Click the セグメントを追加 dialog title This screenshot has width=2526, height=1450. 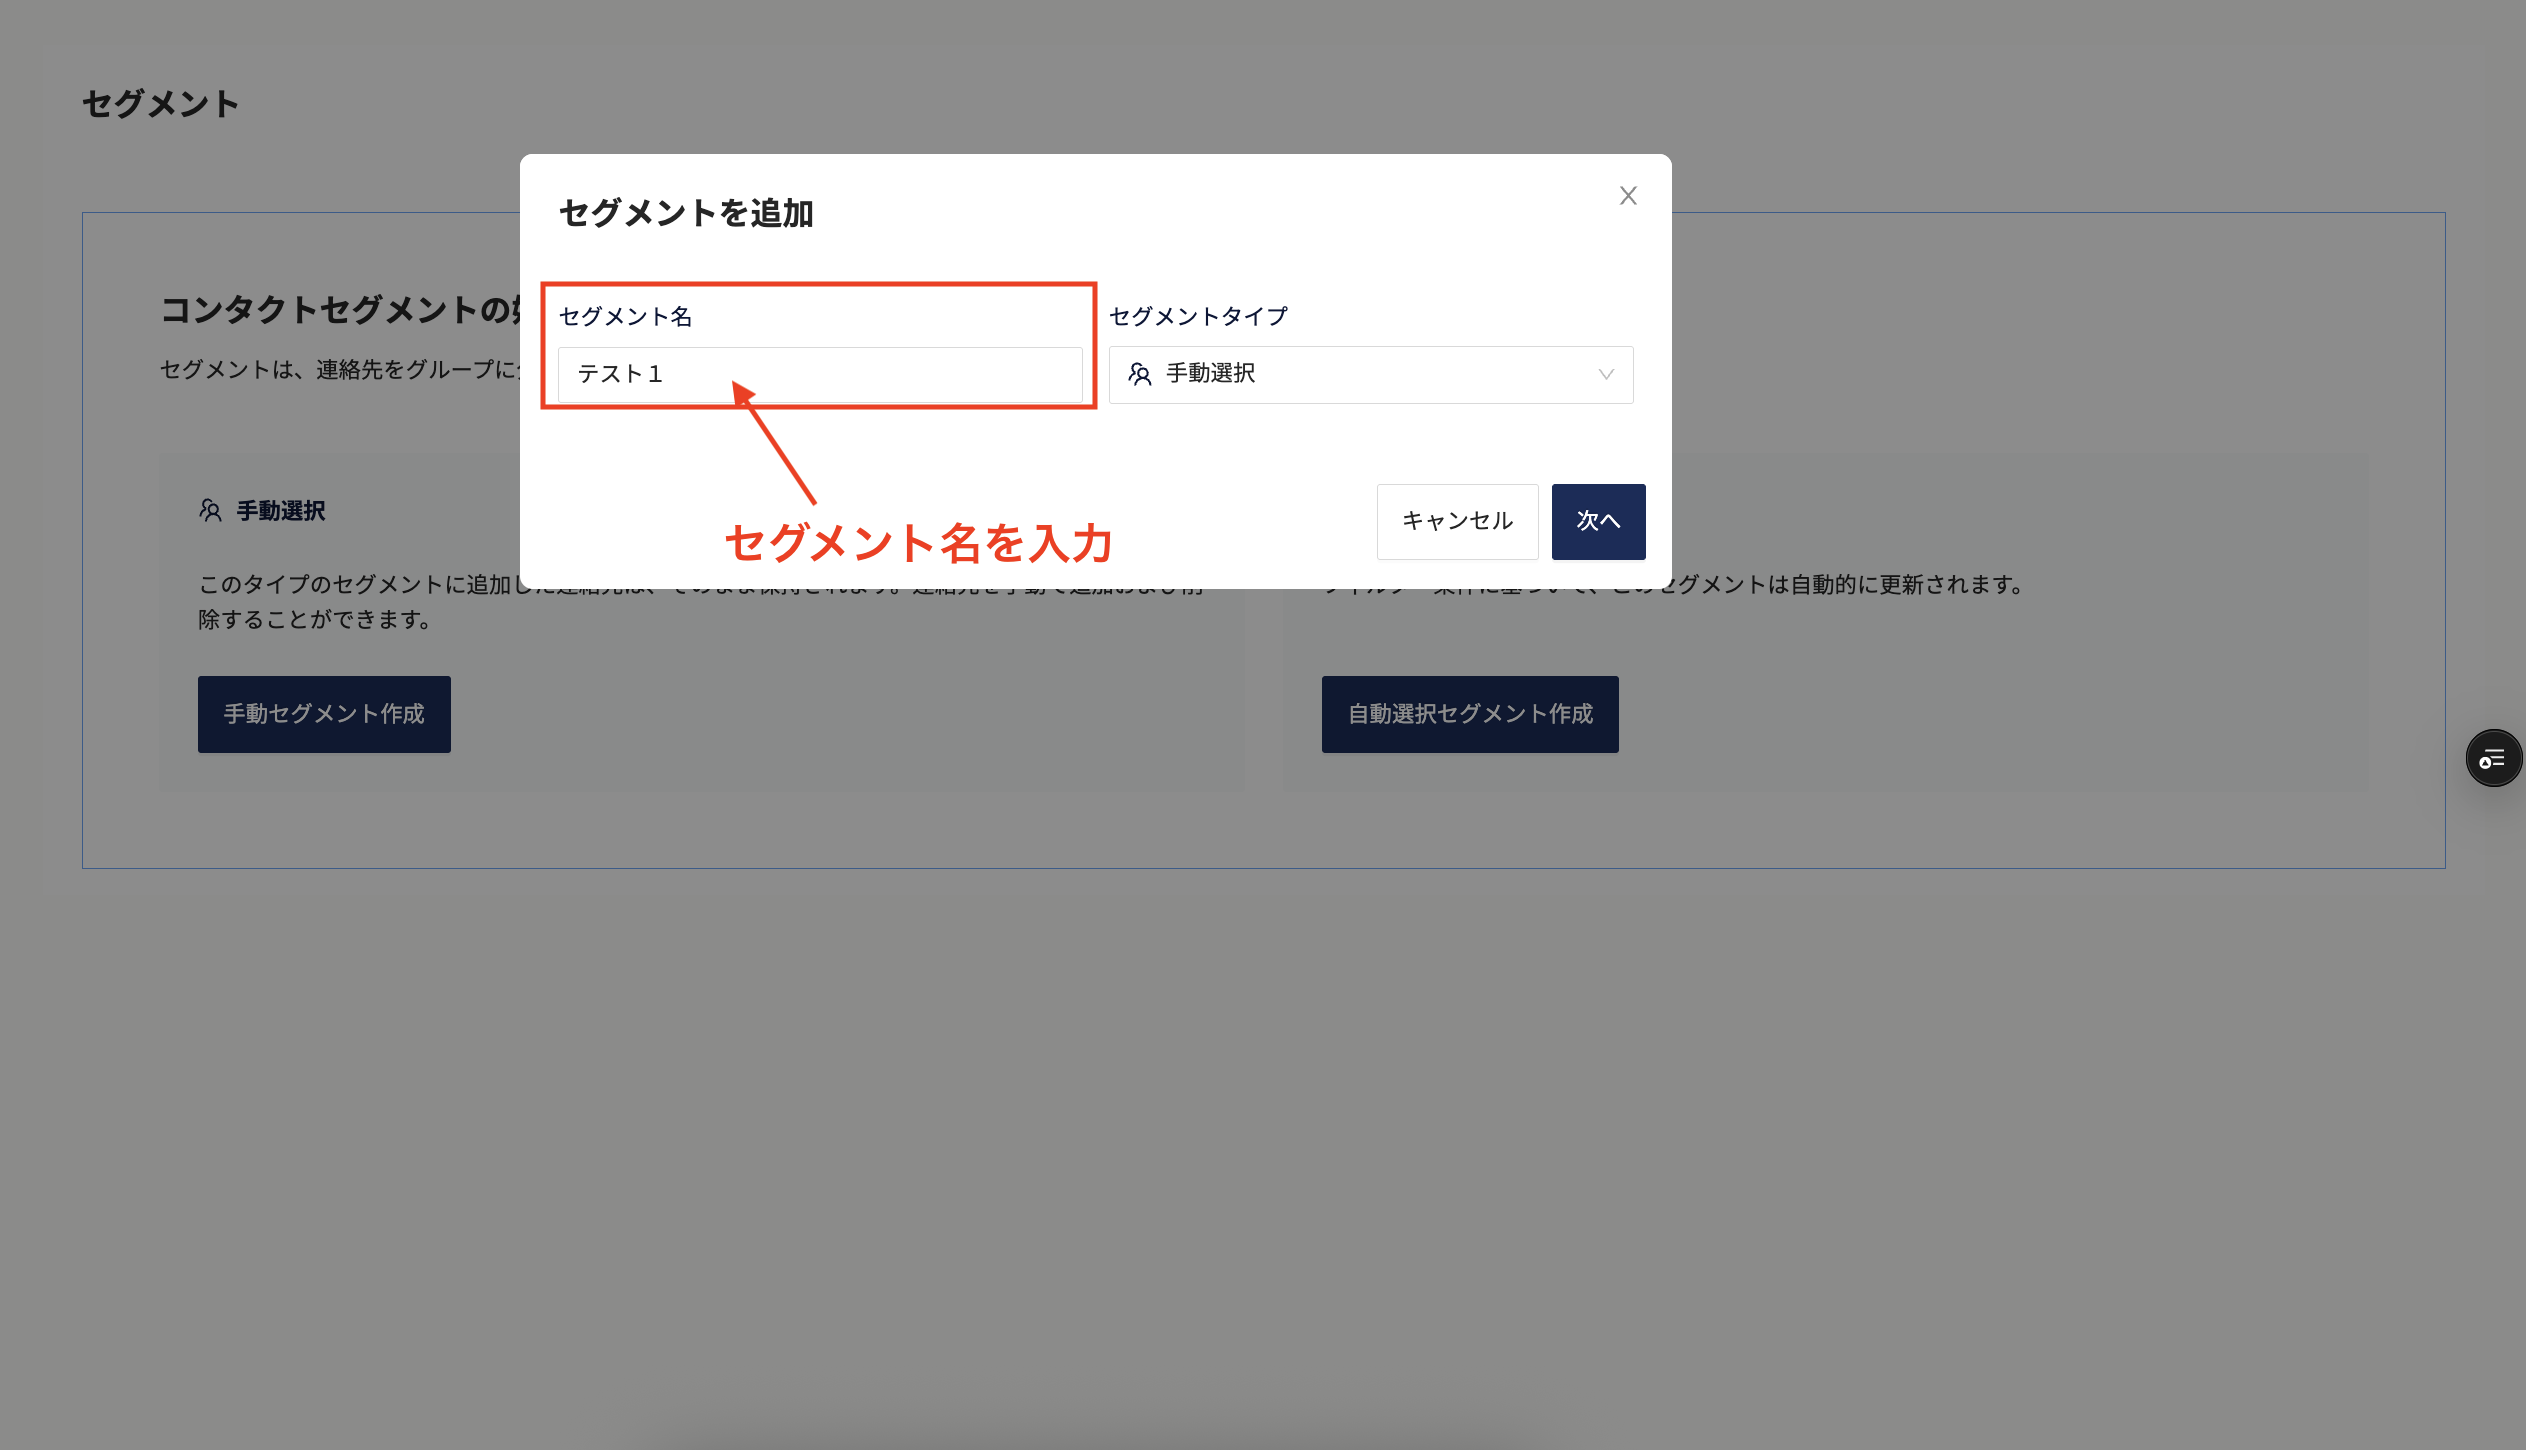pyautogui.click(x=686, y=213)
